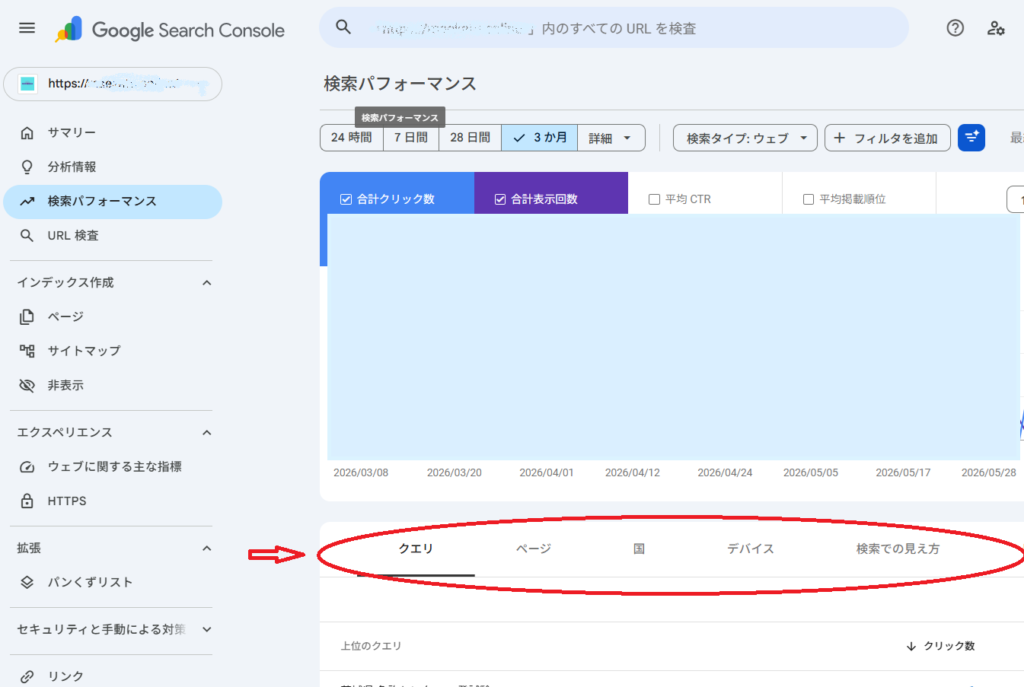Click the URL inspection search field
Image resolution: width=1024 pixels, height=687 pixels.
pyautogui.click(x=614, y=28)
